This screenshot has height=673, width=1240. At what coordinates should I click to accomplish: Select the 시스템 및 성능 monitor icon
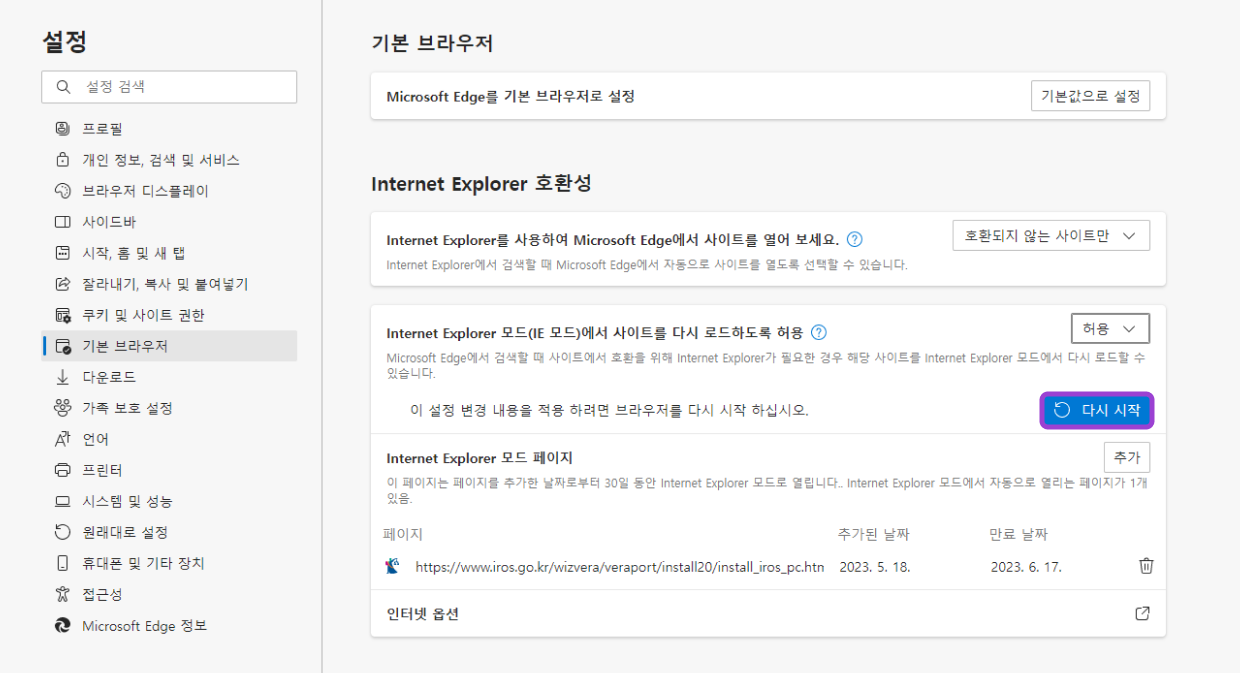click(61, 500)
